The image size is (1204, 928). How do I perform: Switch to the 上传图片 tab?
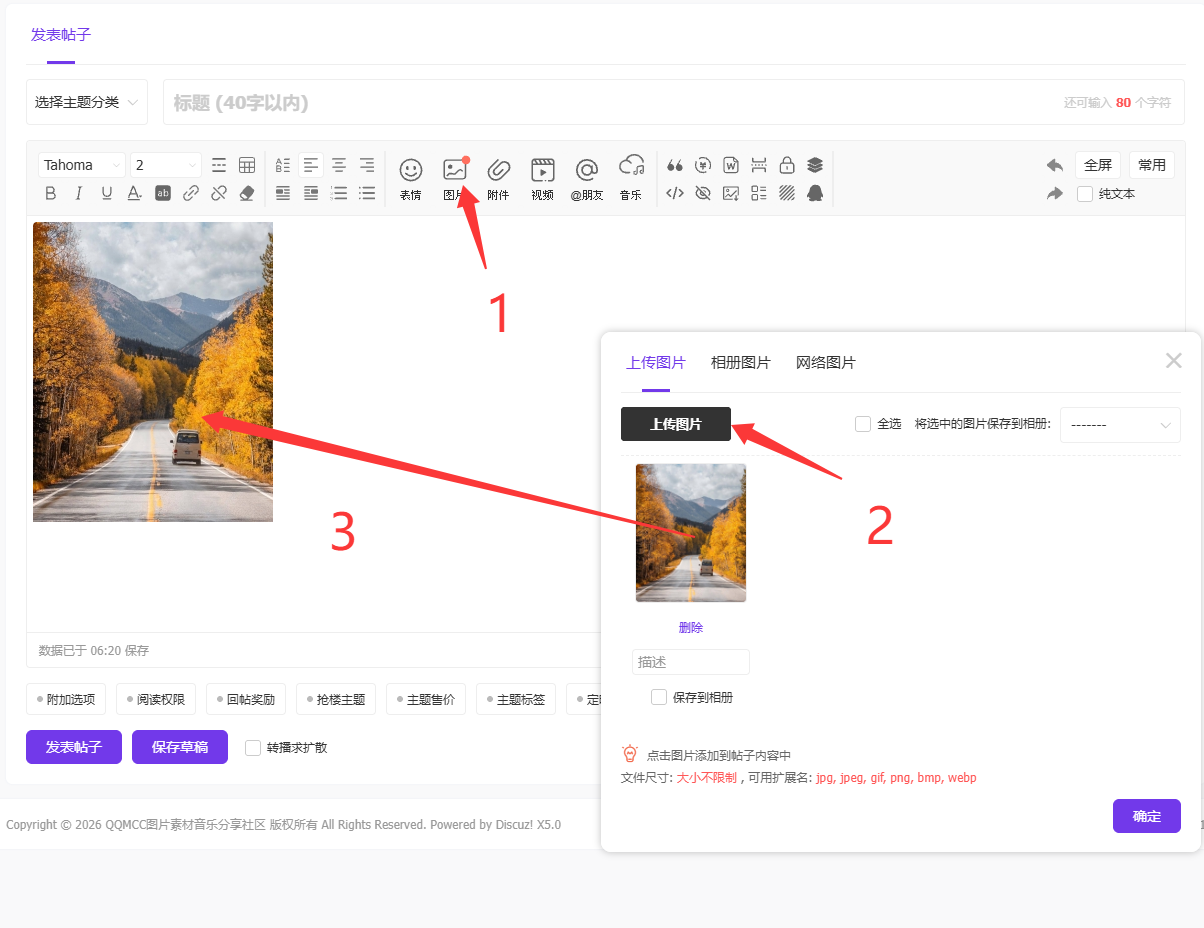point(656,363)
